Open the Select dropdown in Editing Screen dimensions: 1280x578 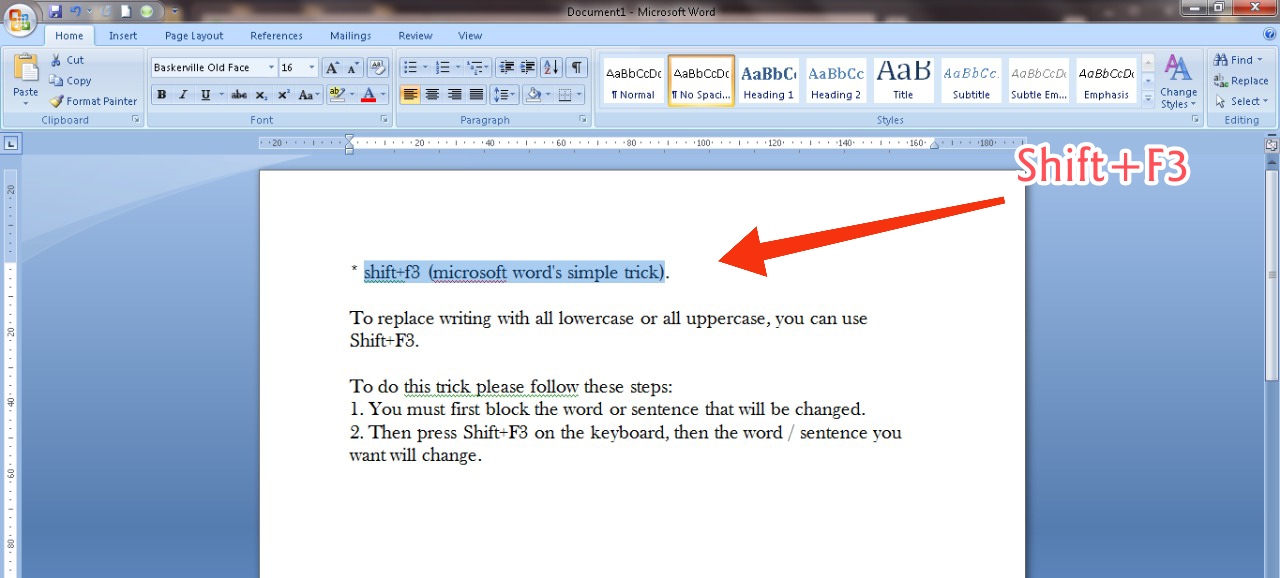[x=1241, y=101]
